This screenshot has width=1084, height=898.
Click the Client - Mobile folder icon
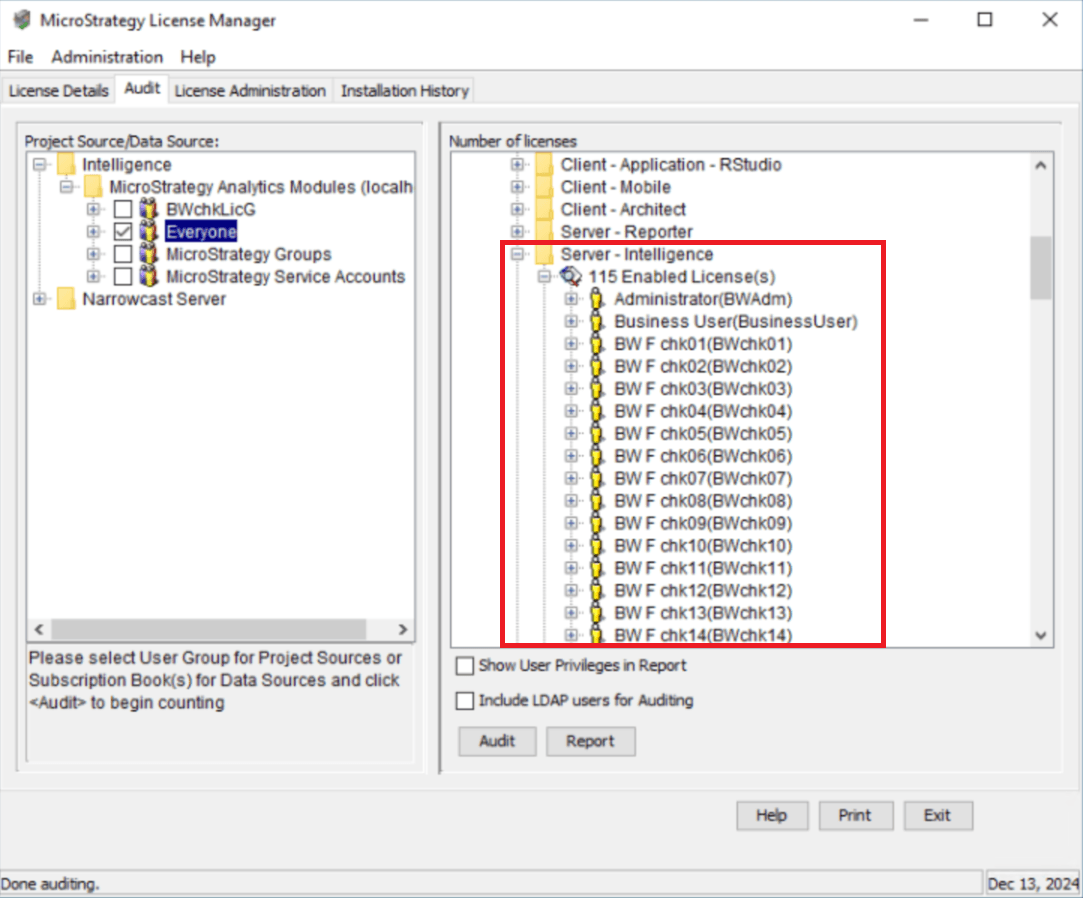pyautogui.click(x=544, y=187)
